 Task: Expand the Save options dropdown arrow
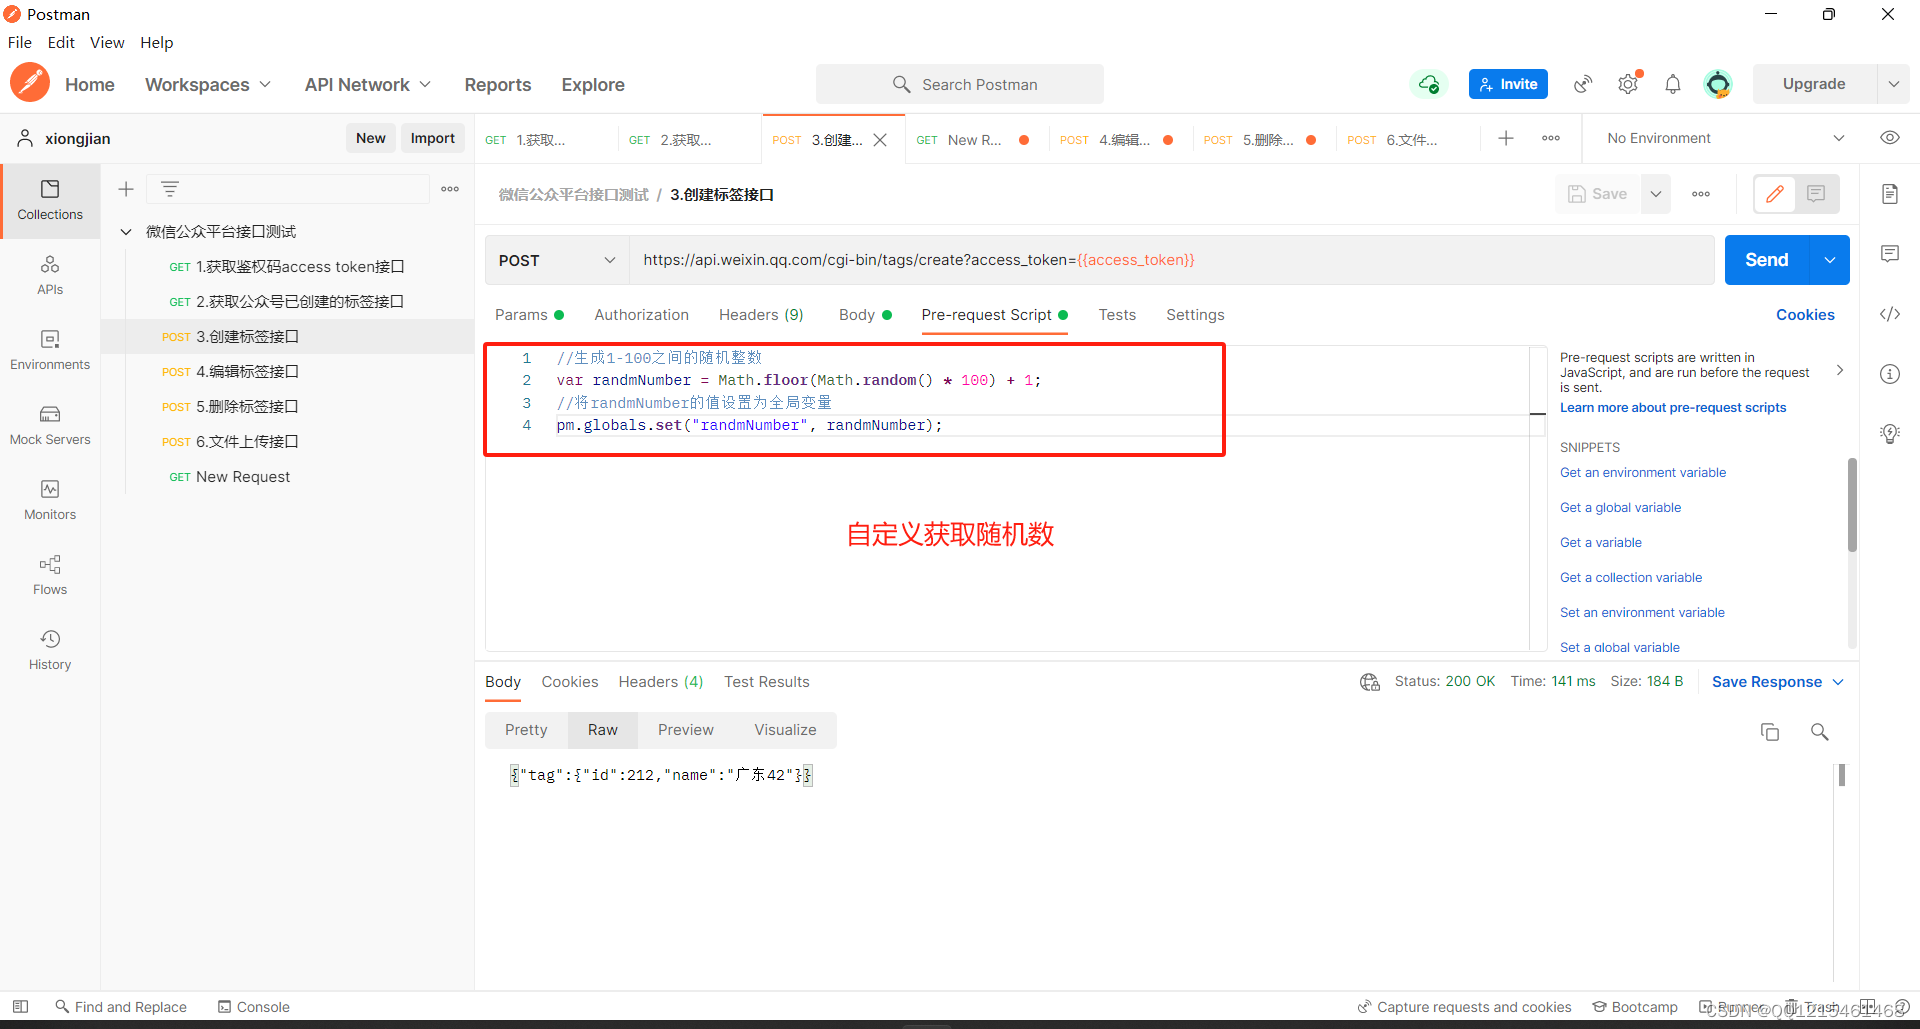pyautogui.click(x=1656, y=194)
